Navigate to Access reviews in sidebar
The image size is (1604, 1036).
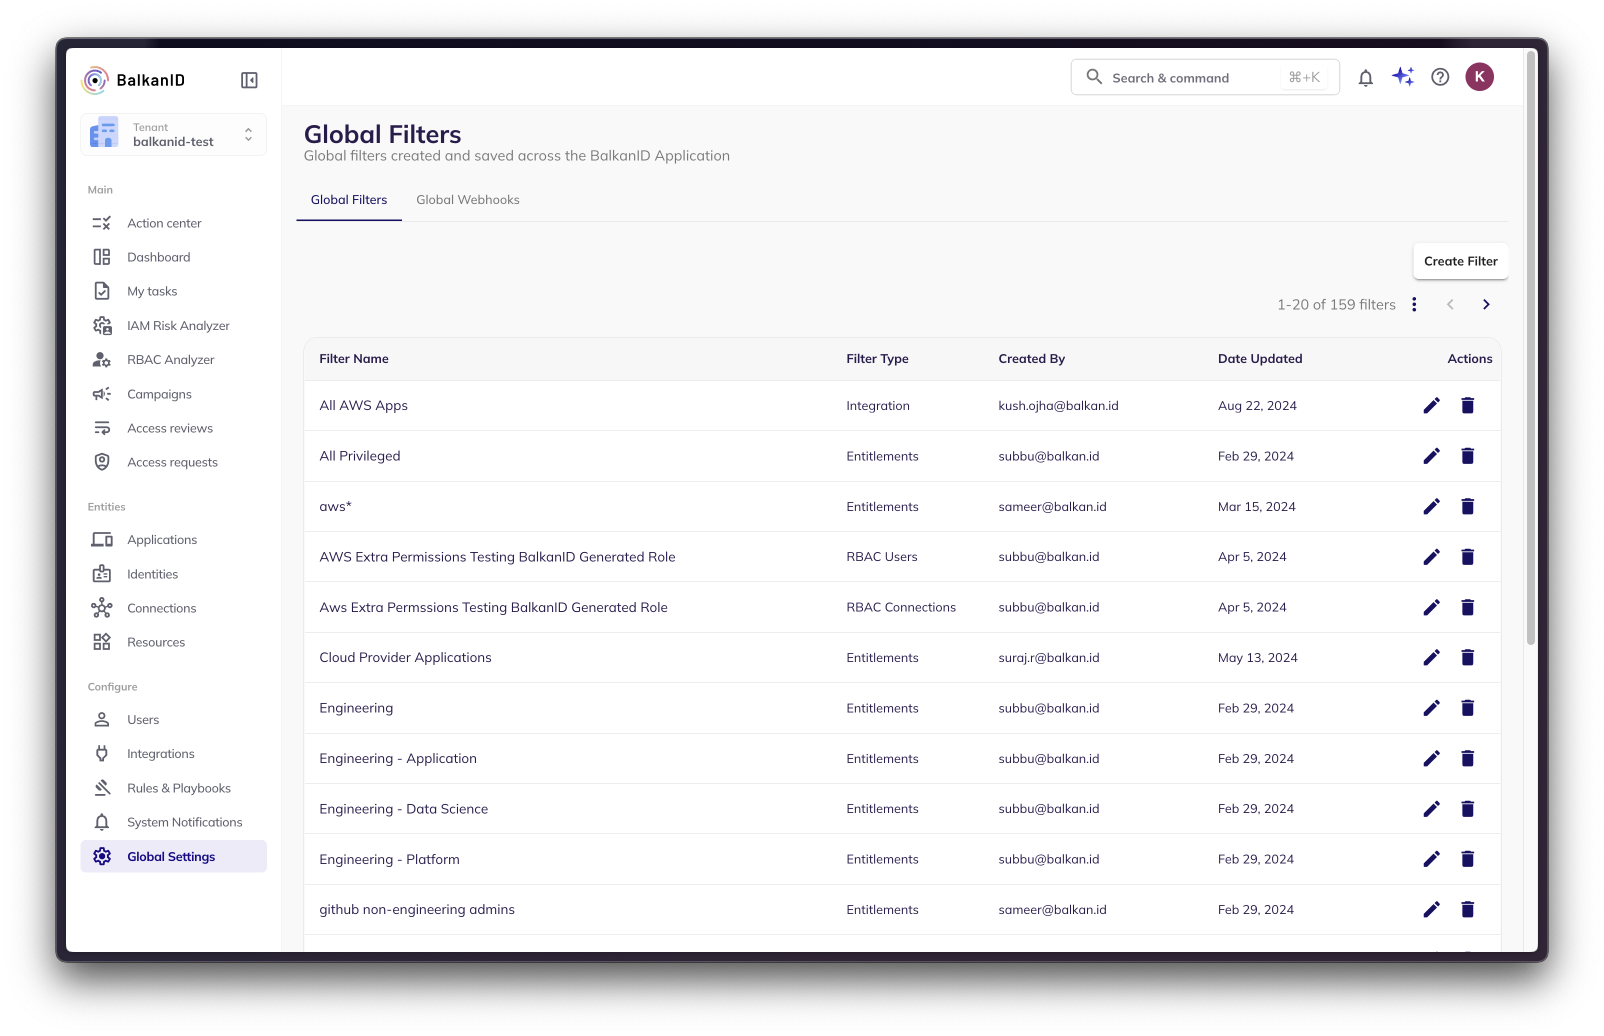(170, 428)
